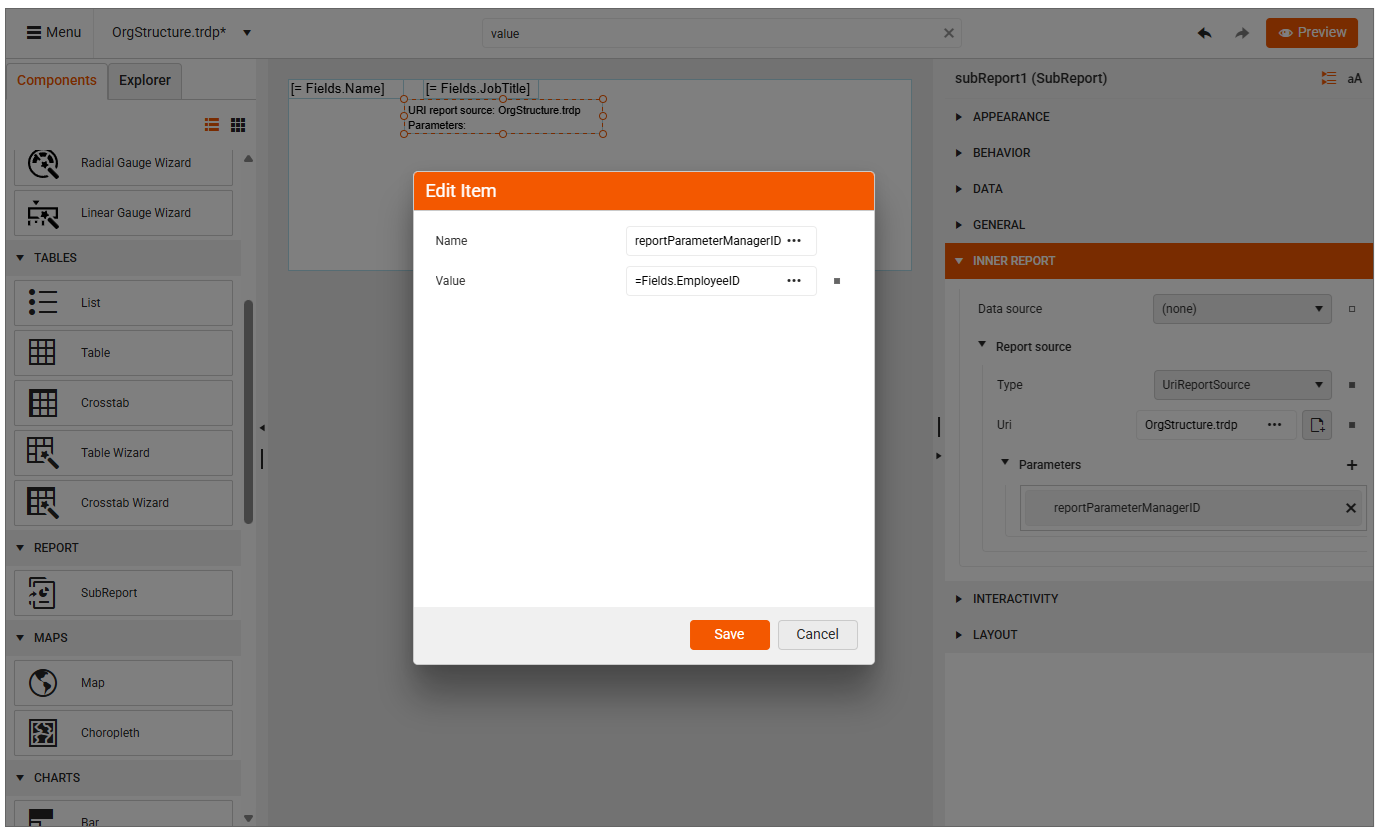
Task: Switch components panel to grid view
Action: pyautogui.click(x=237, y=124)
